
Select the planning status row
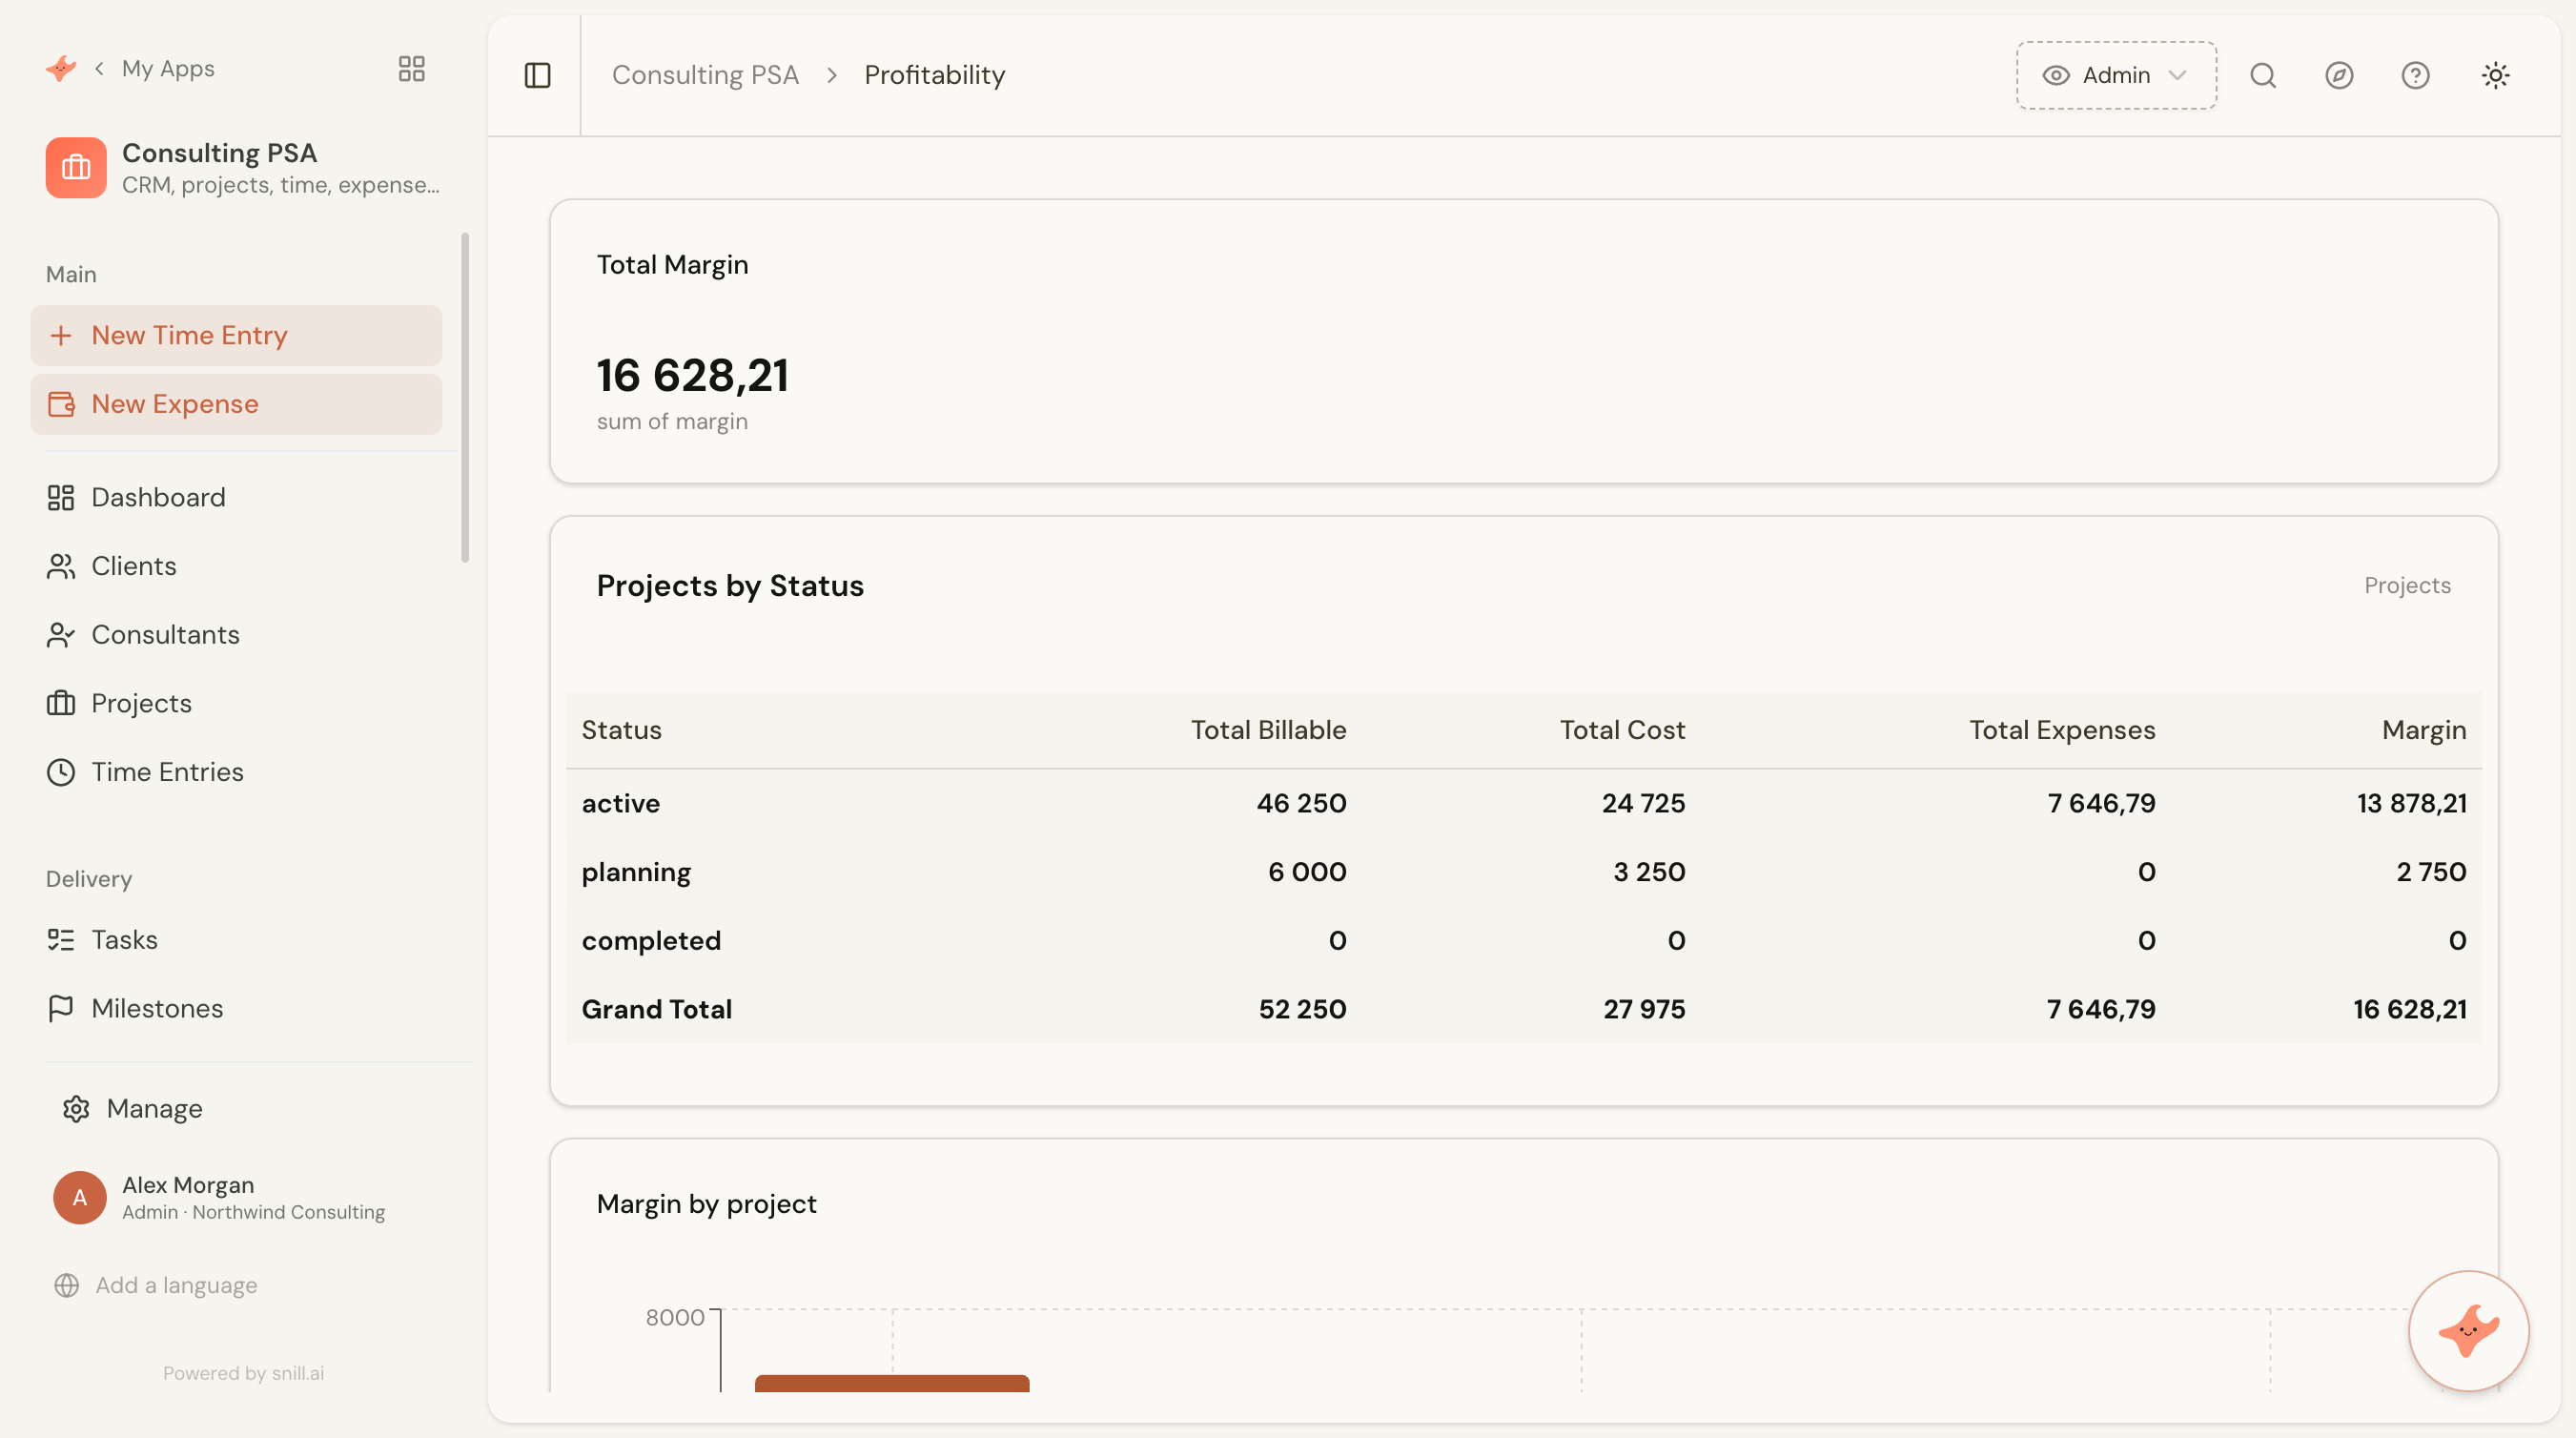[x=1523, y=872]
